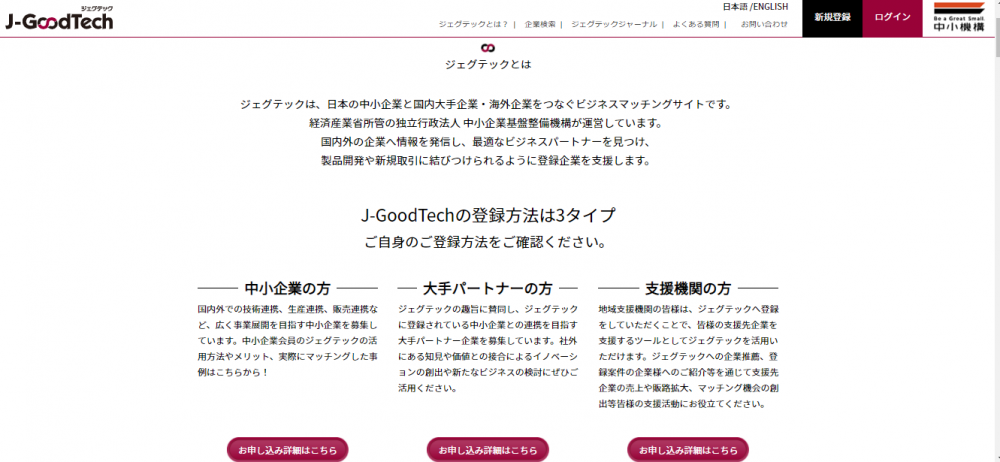Screen dimensions: 1000x462
Task: Switch language to ENGLISH
Action: (x=770, y=7)
